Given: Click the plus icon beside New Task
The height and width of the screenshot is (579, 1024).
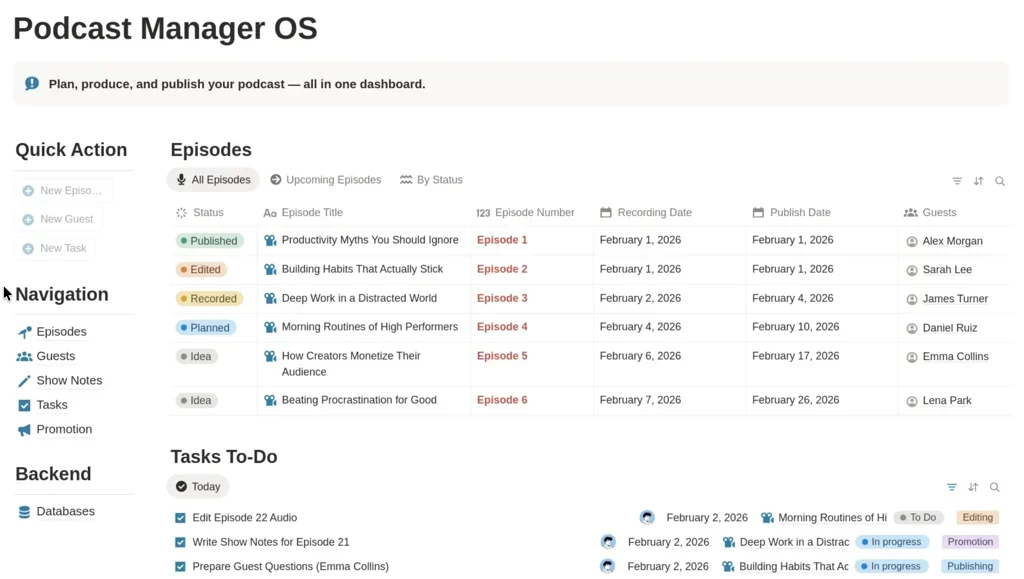Looking at the screenshot, I should tap(28, 249).
